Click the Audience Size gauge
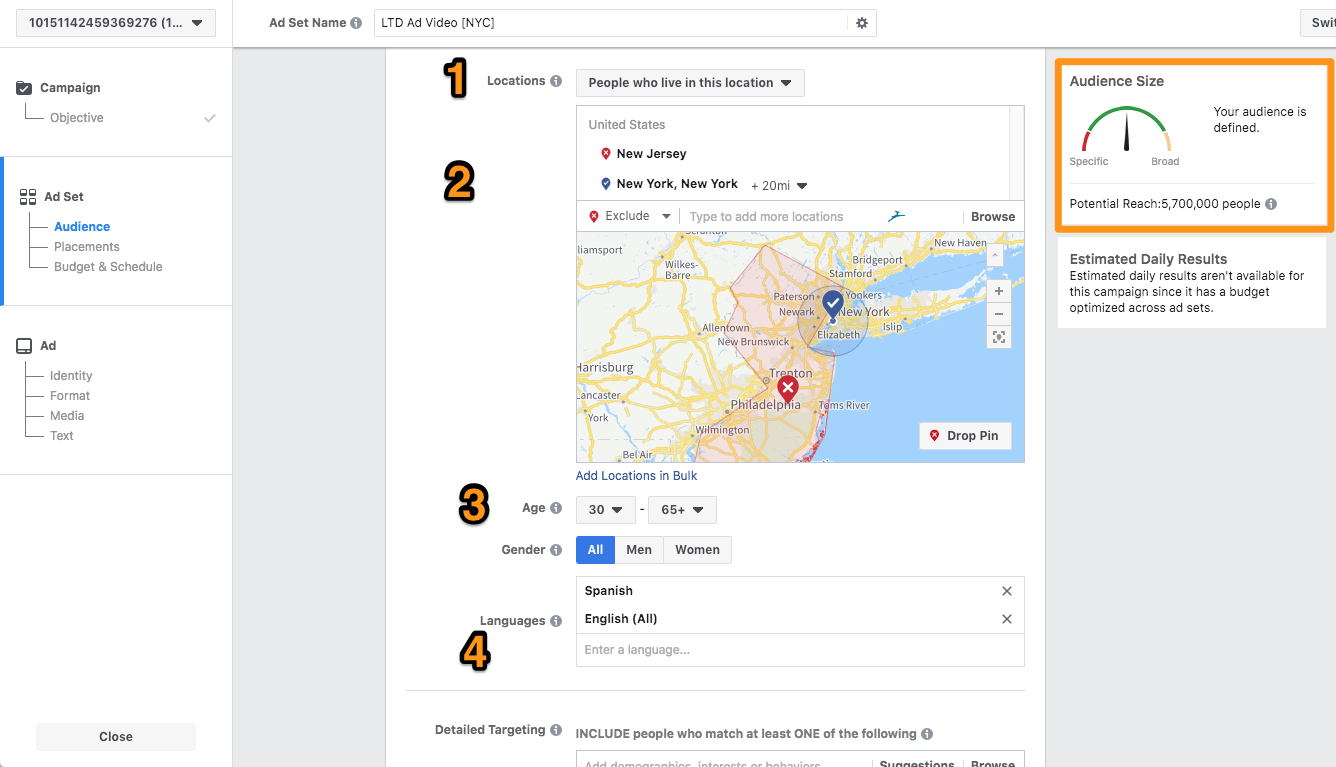1336x767 pixels. pos(1126,131)
